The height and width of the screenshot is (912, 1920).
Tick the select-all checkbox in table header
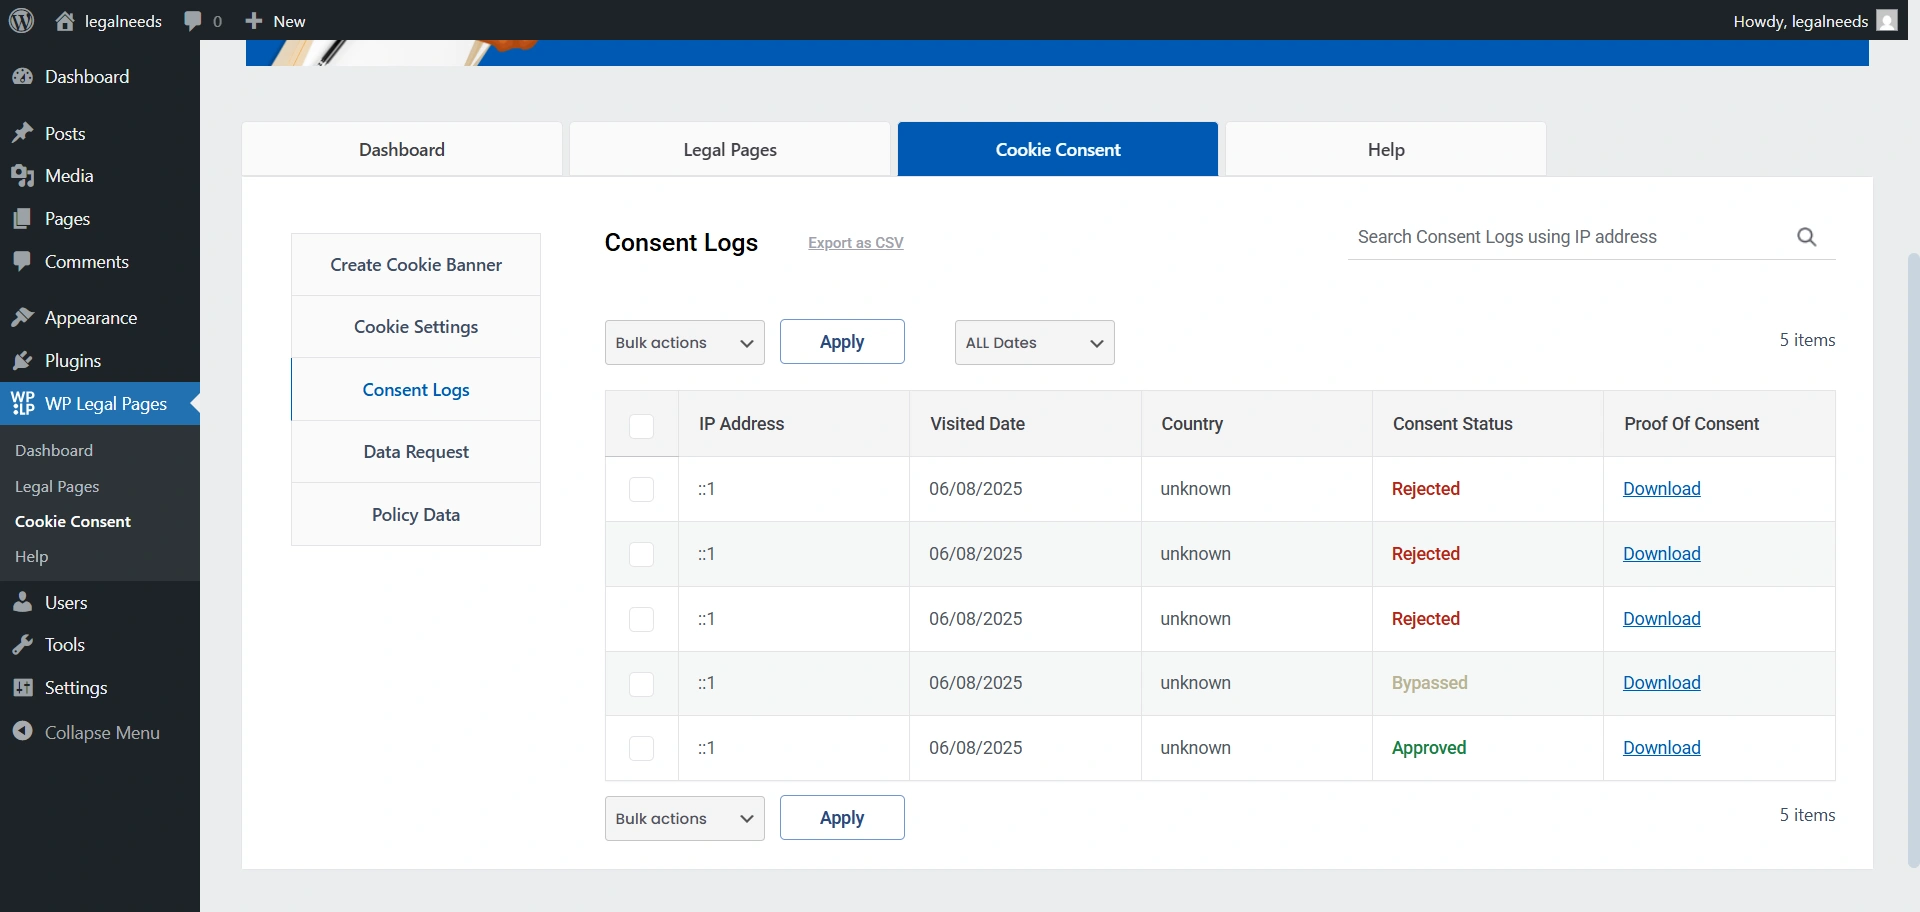(x=641, y=425)
